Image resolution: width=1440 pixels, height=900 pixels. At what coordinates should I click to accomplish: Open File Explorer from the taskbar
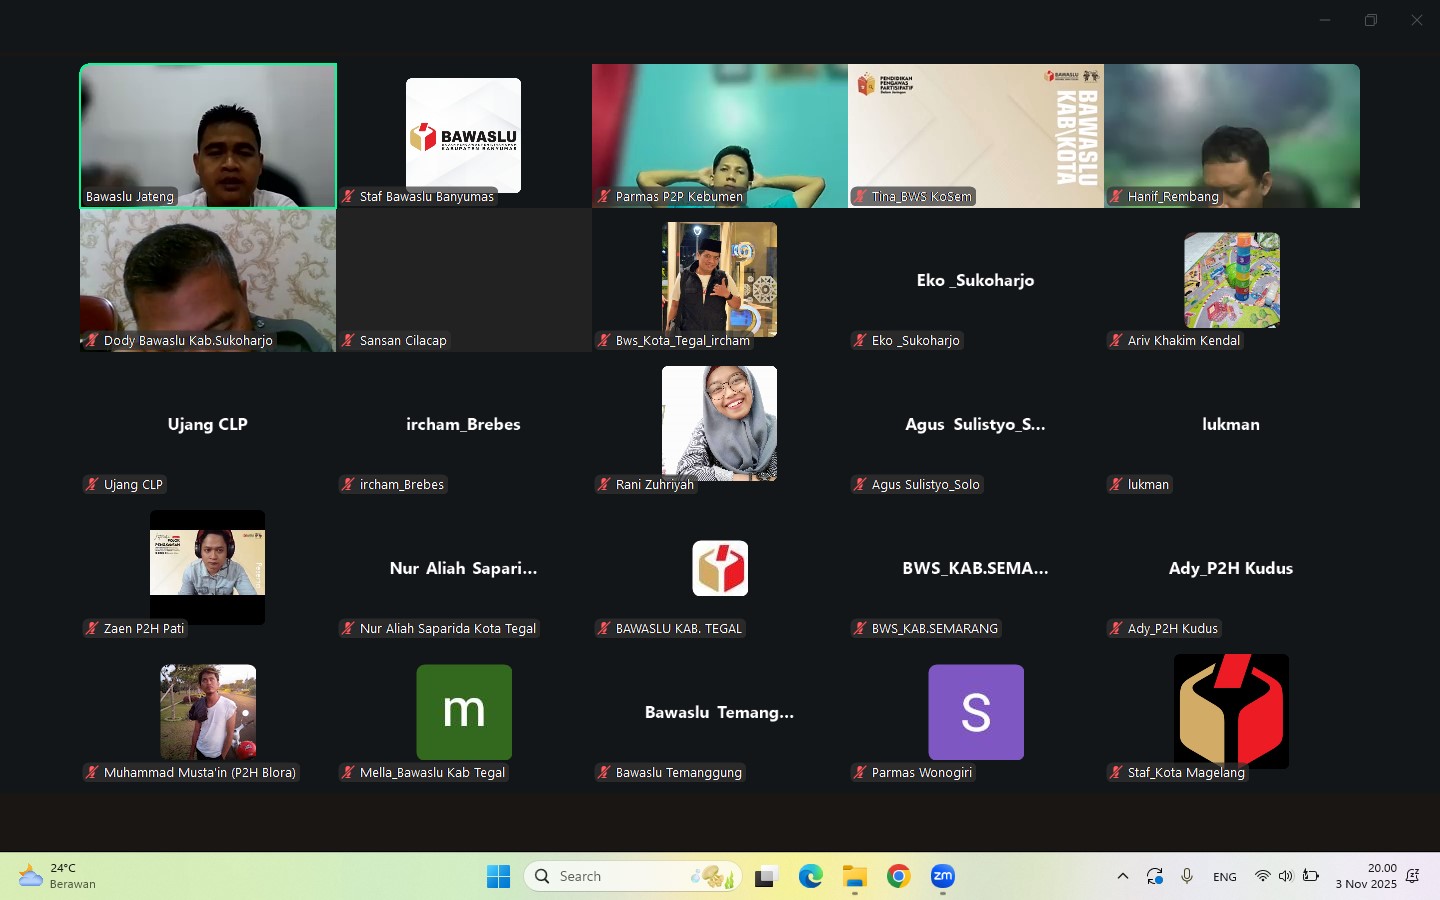click(x=854, y=877)
